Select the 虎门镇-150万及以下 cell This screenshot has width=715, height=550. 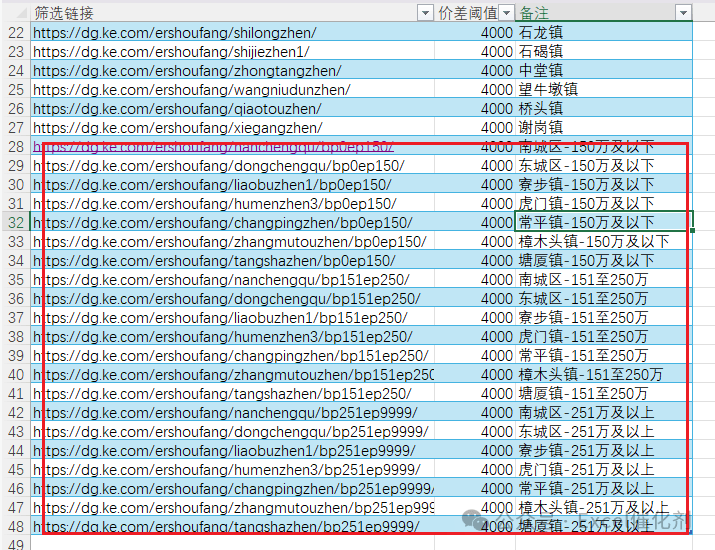[x=604, y=203]
